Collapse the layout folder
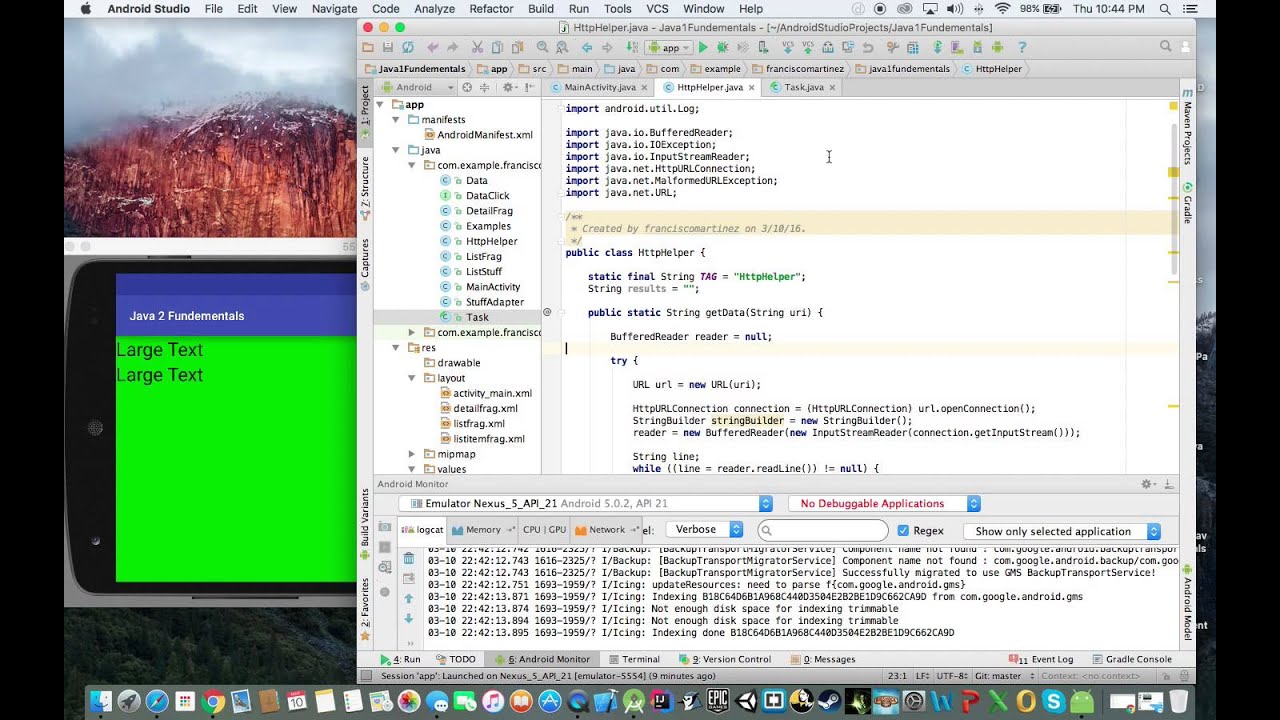This screenshot has height=720, width=1280. [412, 378]
